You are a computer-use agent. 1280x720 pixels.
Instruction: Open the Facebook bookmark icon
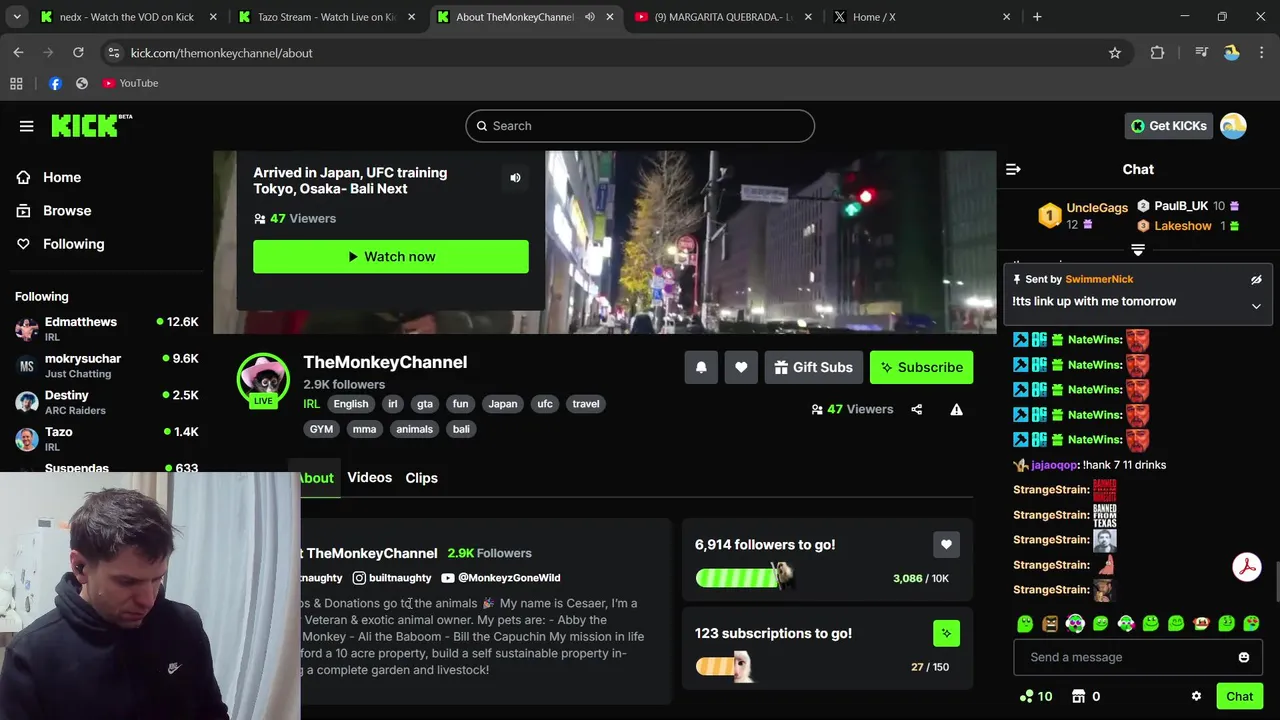(x=55, y=83)
